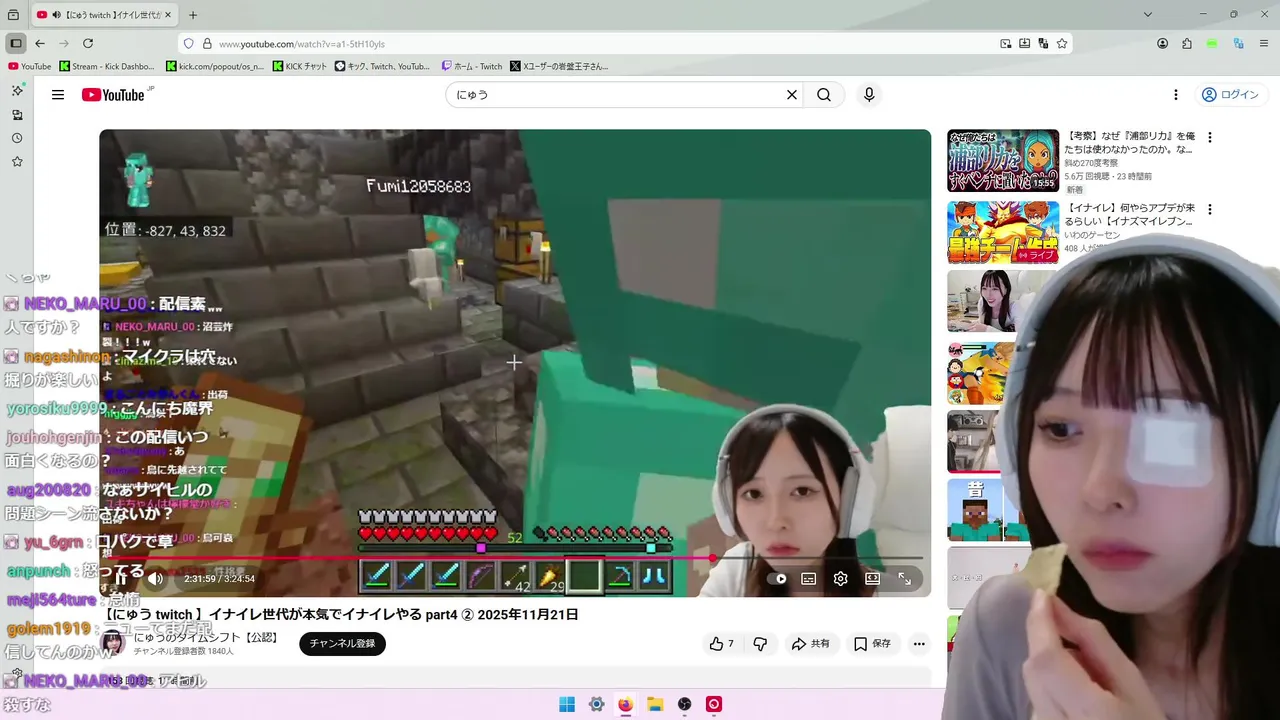
Task: Open the YouTube guide hamburger menu
Action: [x=58, y=95]
